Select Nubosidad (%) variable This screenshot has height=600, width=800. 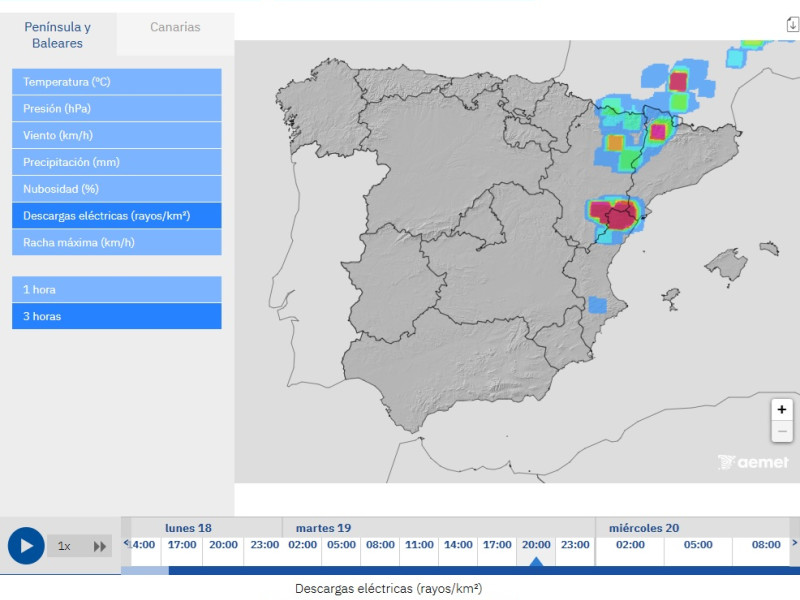(117, 189)
